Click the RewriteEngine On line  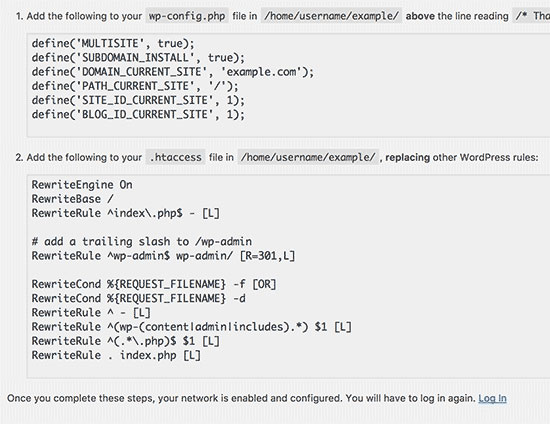82,185
